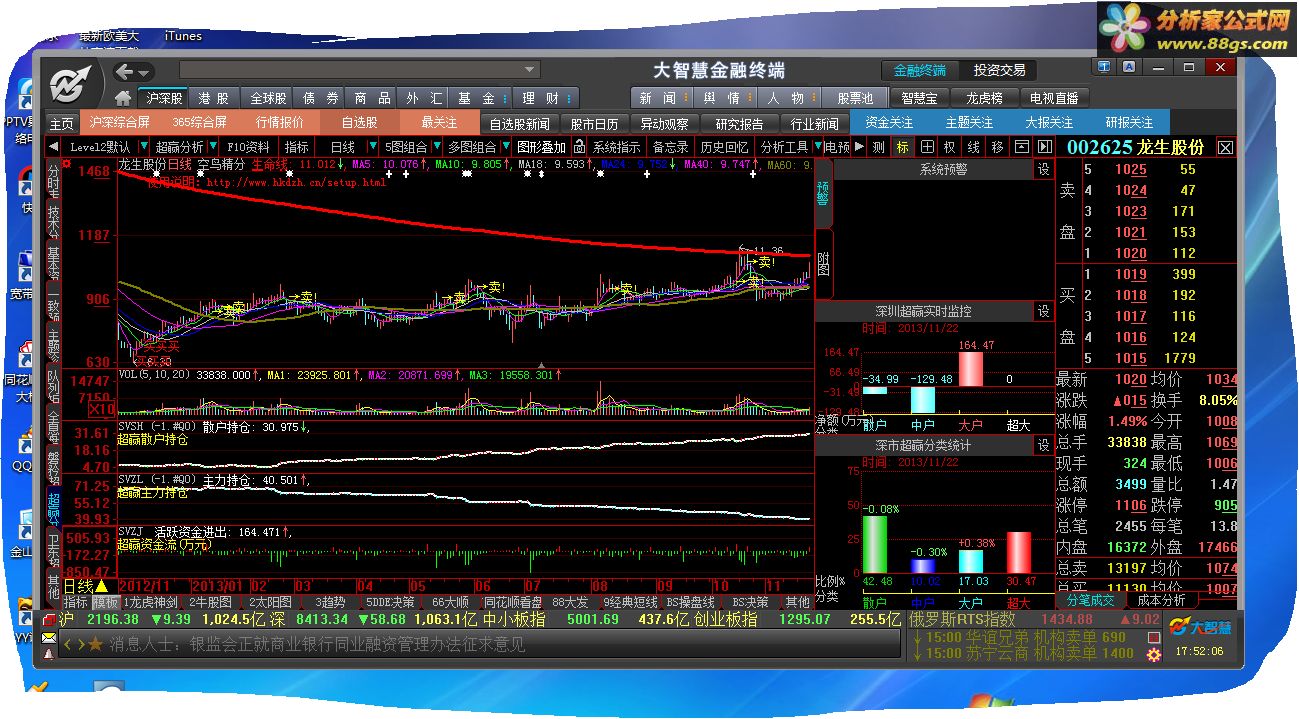Click the left scroll arrow of toolbar
Screen dimensions: 1299x719
point(53,147)
